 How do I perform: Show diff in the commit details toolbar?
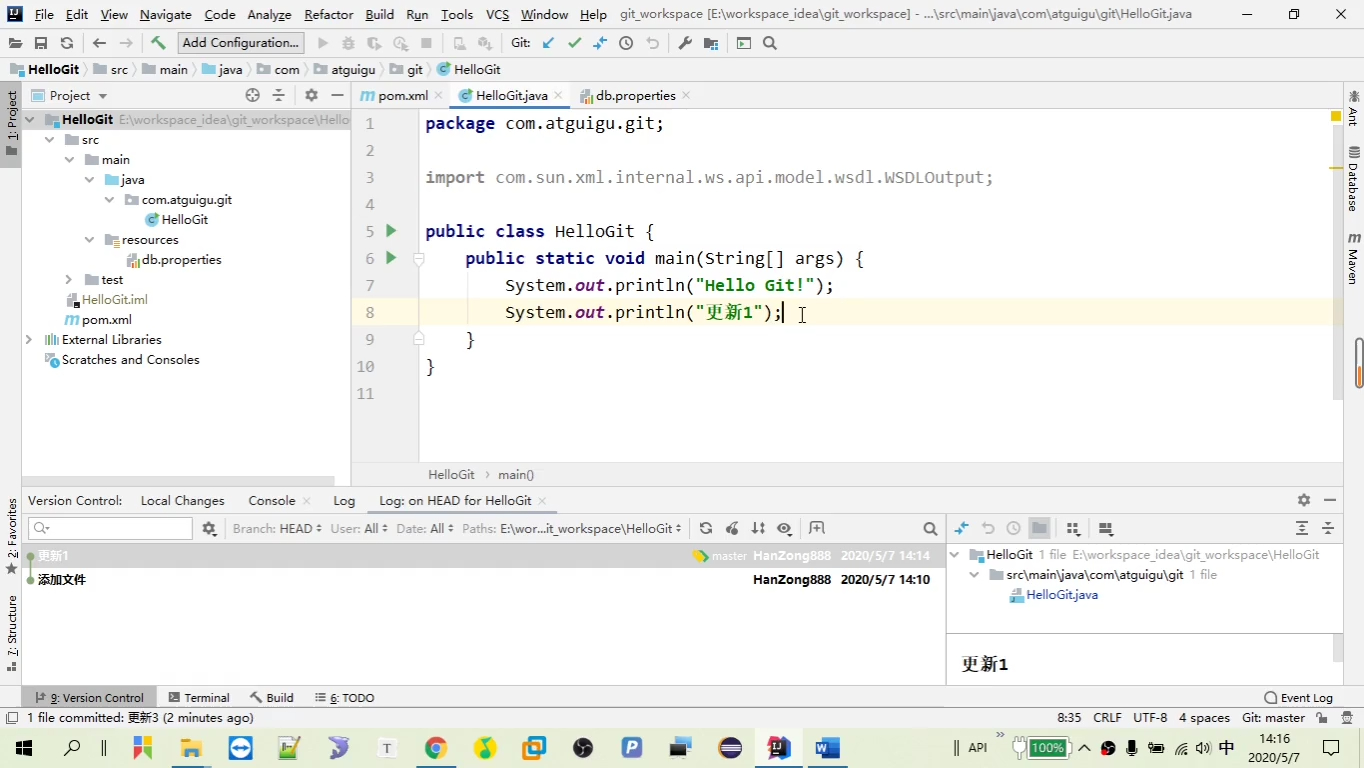coord(962,528)
